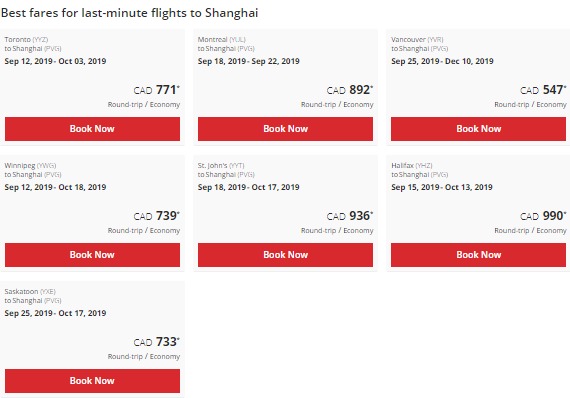Click the Saskatoon (YXE) origin label
This screenshot has width=570, height=398.
coord(30,292)
